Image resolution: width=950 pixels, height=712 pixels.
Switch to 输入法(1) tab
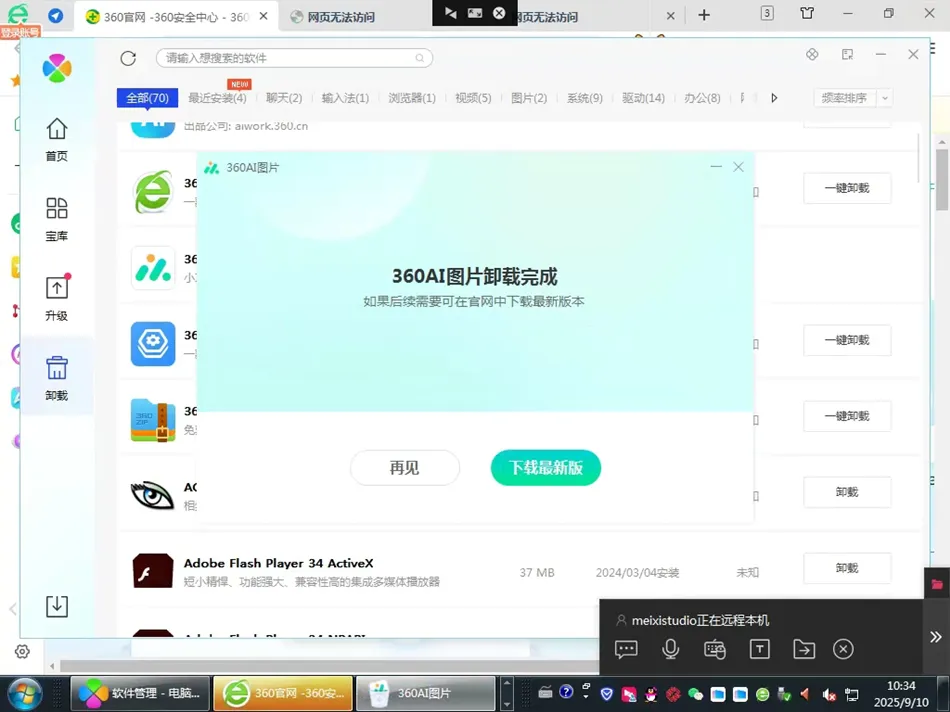[x=345, y=98]
